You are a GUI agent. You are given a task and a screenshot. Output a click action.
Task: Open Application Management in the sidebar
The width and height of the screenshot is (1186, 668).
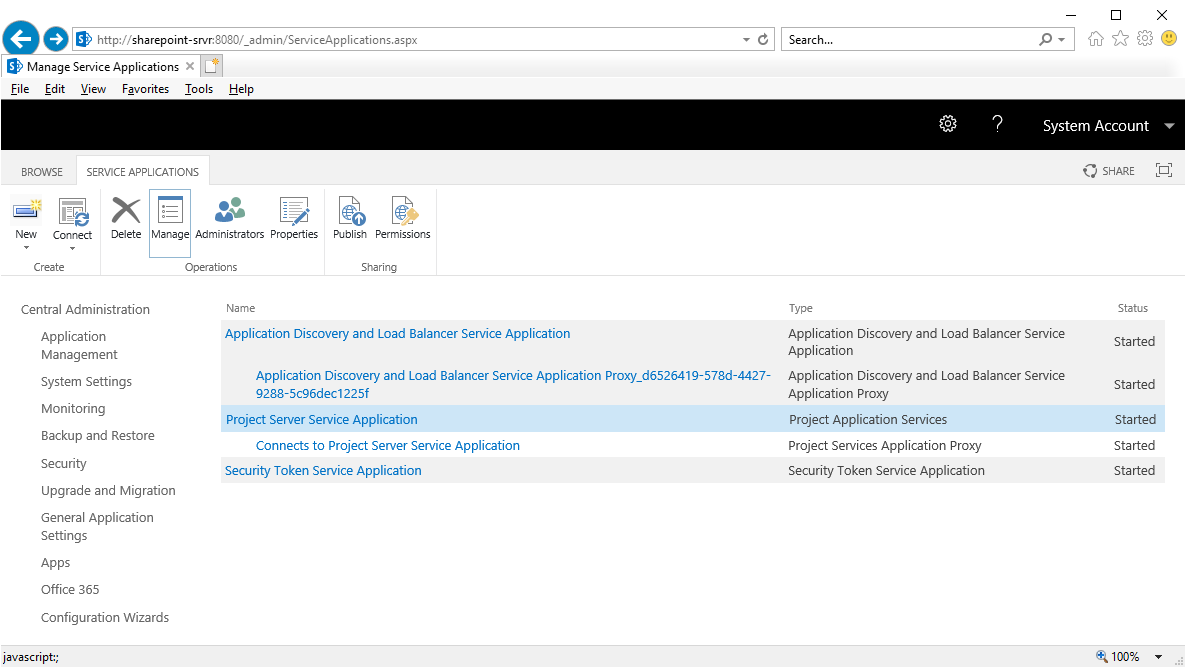(79, 345)
